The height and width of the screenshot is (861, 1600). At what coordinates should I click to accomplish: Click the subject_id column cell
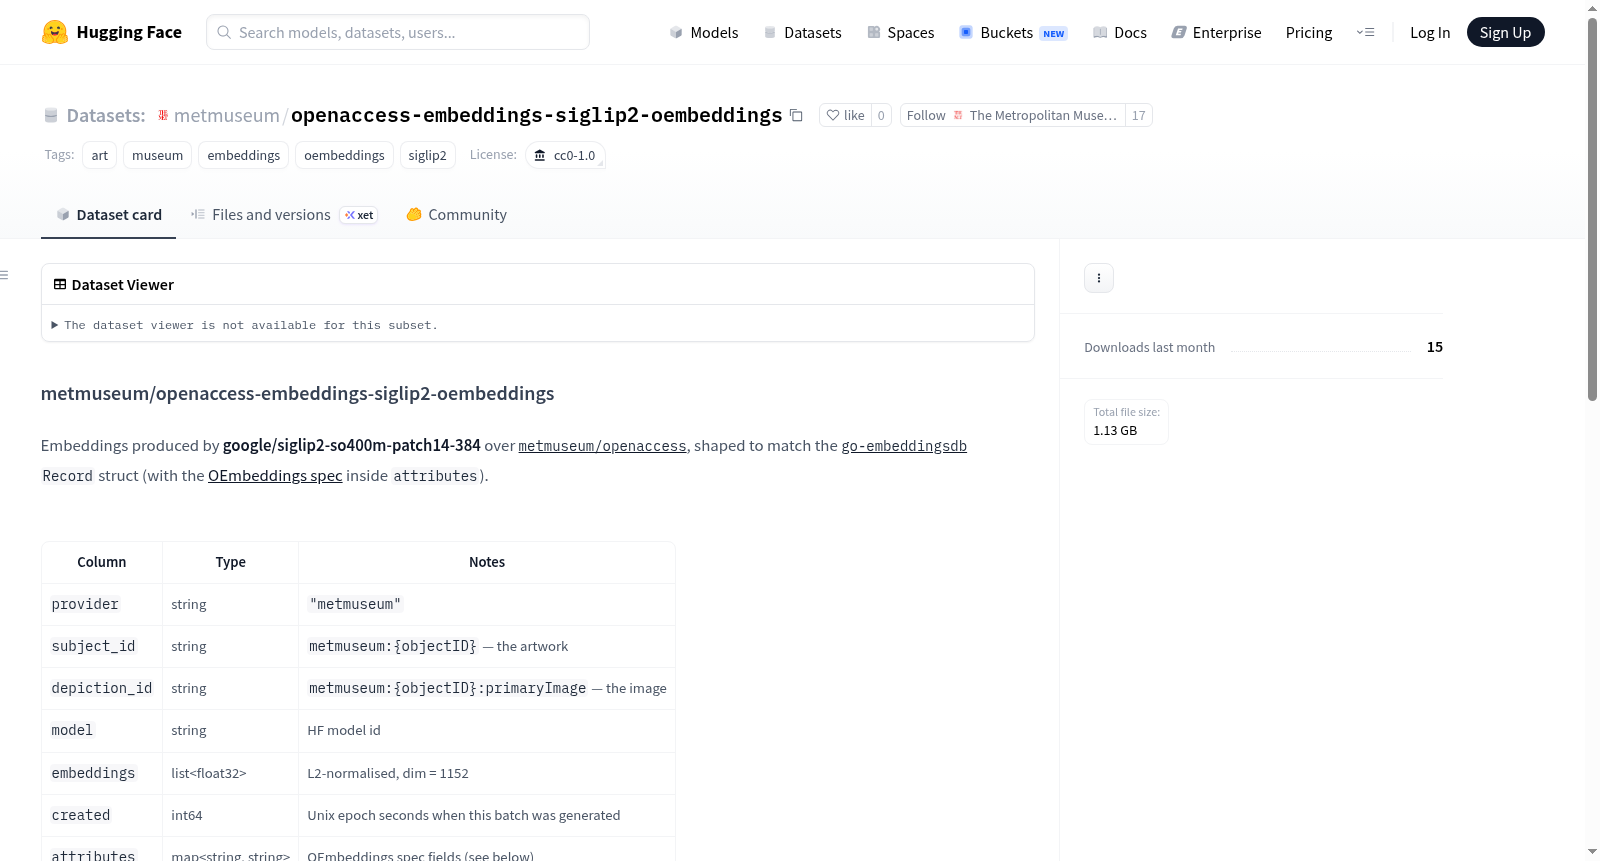[x=102, y=647]
